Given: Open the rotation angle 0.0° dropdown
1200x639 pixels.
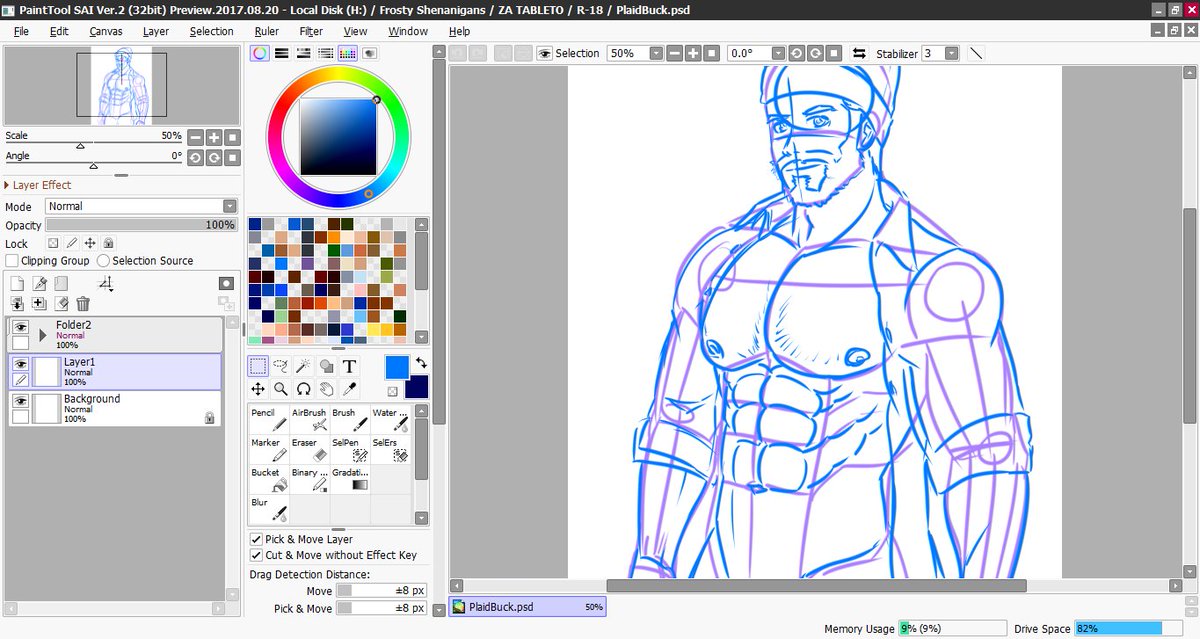Looking at the screenshot, I should click(x=777, y=53).
